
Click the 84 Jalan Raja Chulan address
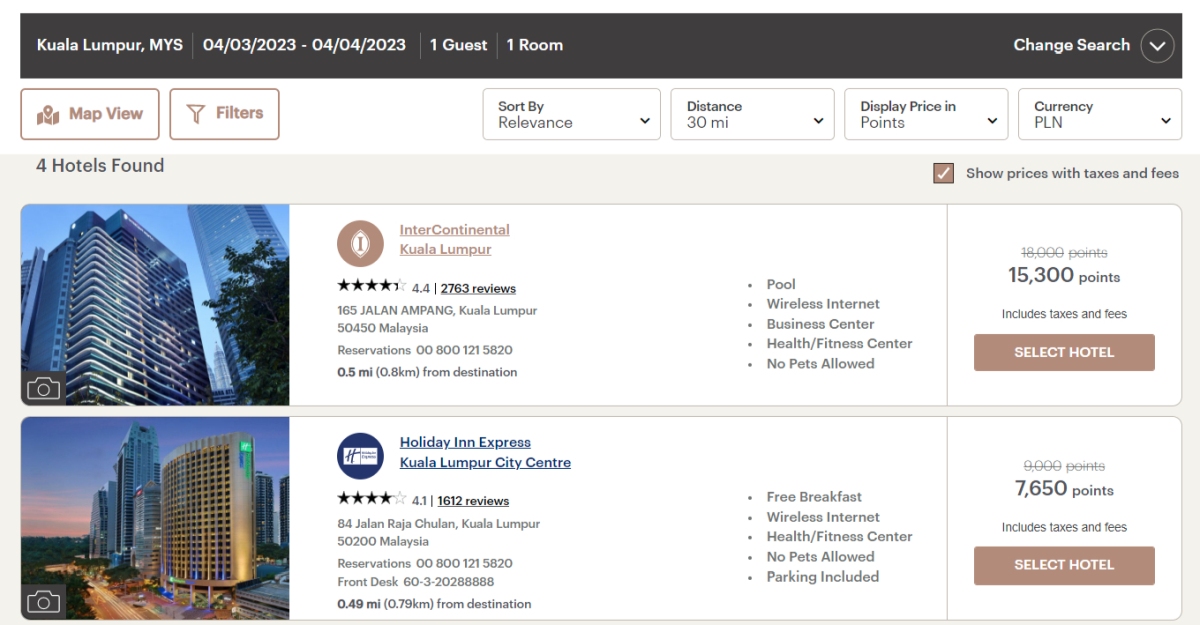coord(438,532)
